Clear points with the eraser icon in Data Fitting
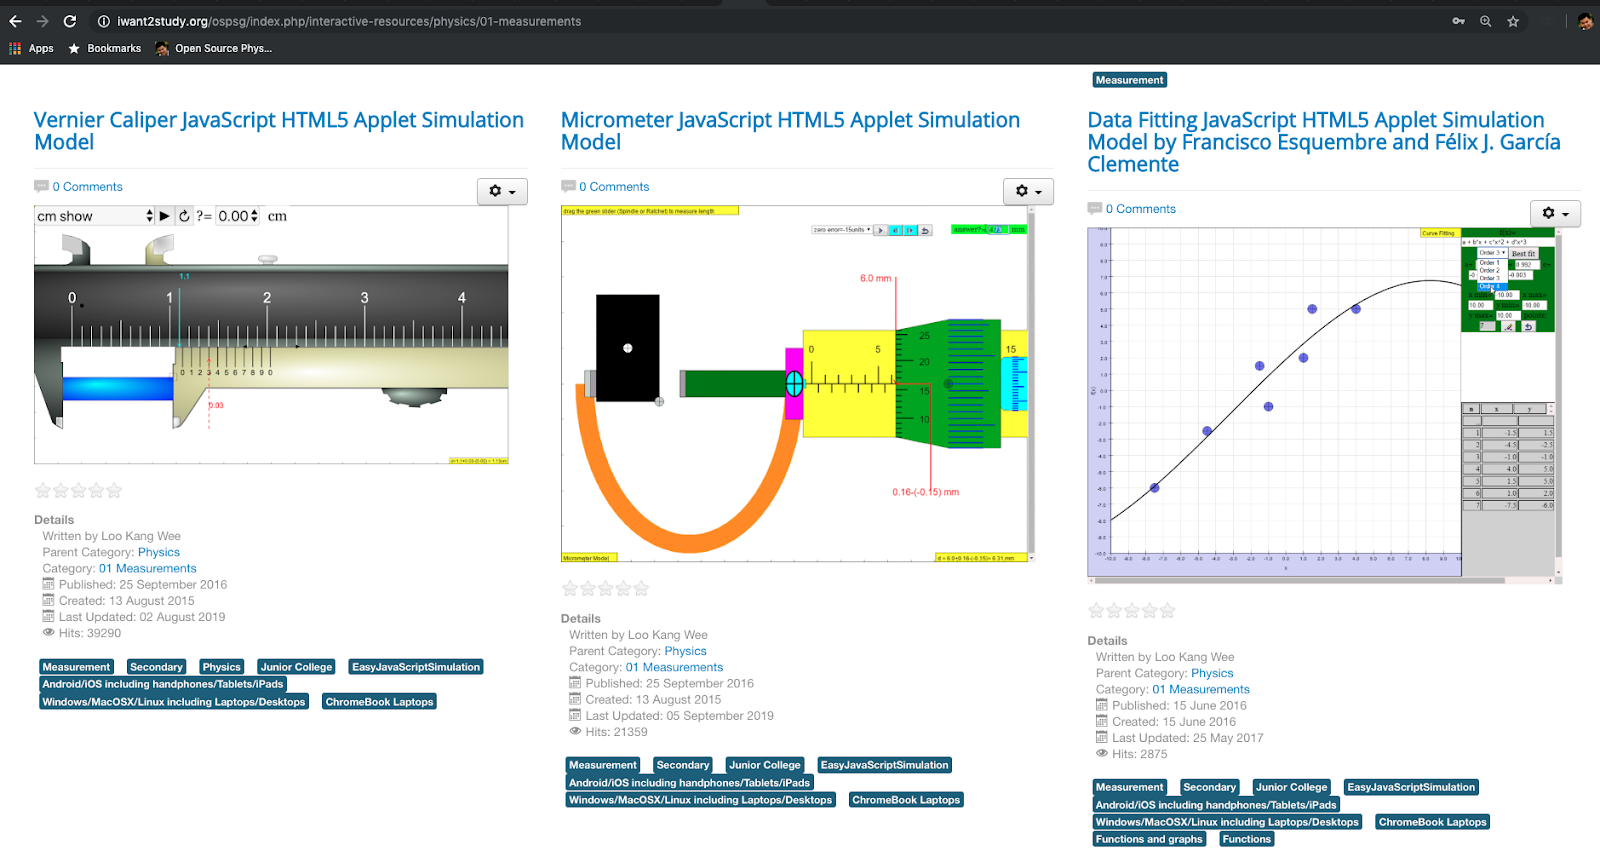This screenshot has width=1600, height=857. 1509,327
